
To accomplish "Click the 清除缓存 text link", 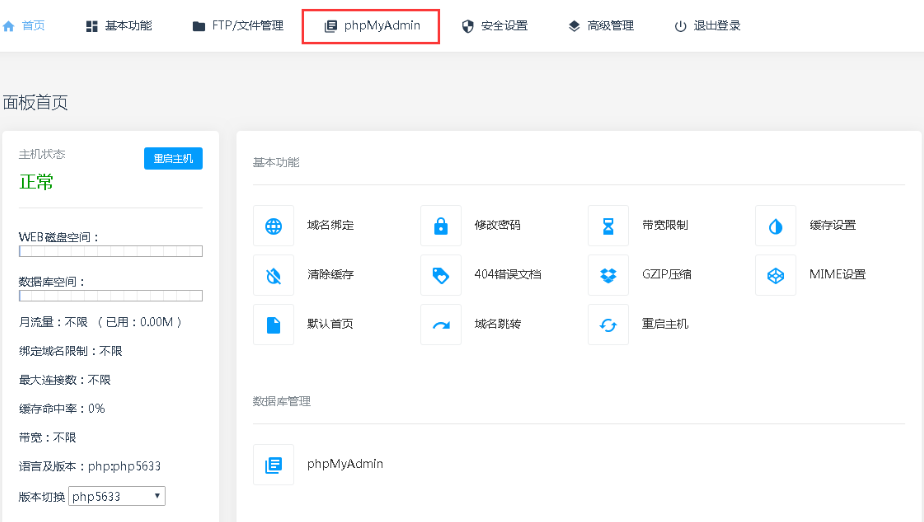I will pos(330,274).
